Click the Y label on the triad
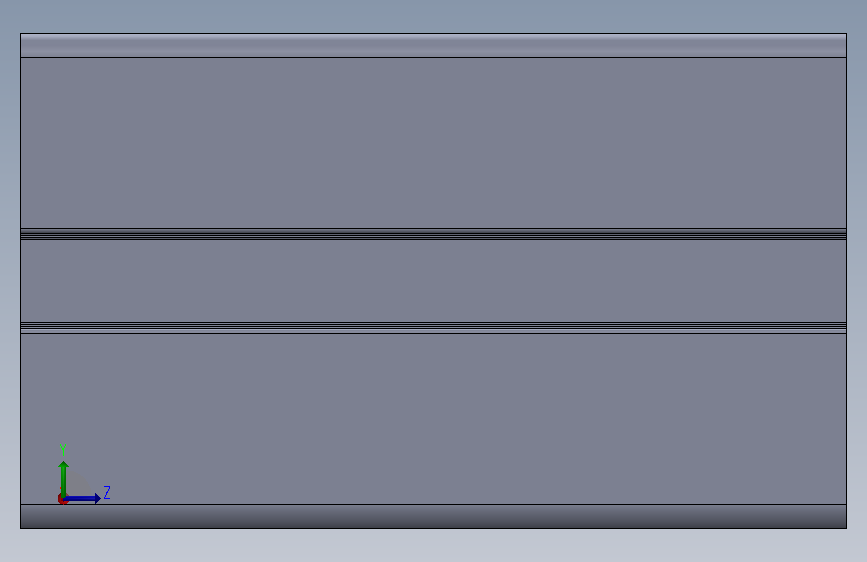867x562 pixels. pyautogui.click(x=63, y=449)
